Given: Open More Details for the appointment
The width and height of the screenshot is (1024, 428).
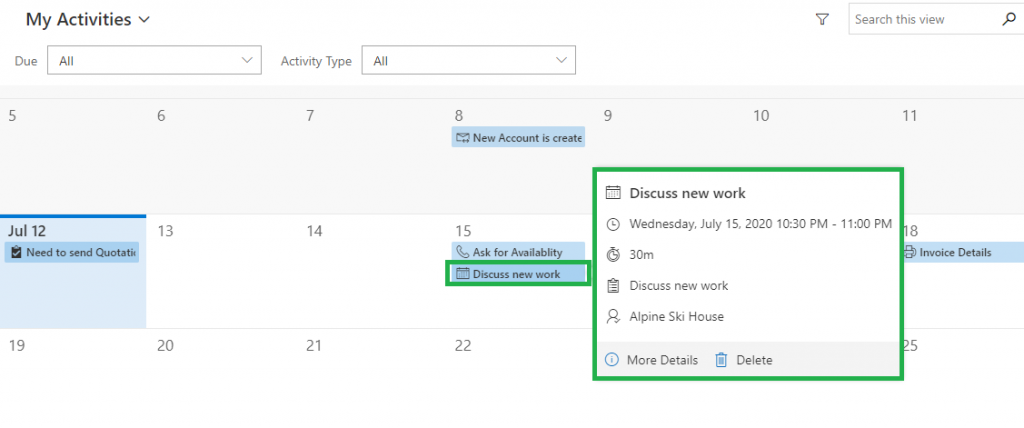Looking at the screenshot, I should [x=662, y=360].
